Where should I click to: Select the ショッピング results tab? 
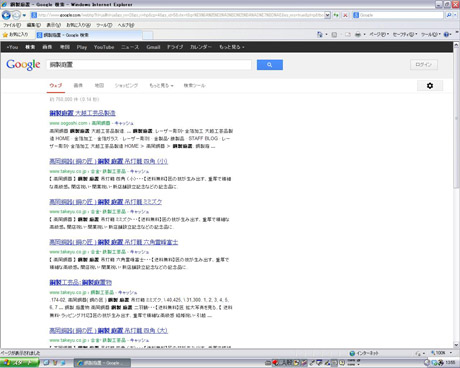click(x=126, y=85)
